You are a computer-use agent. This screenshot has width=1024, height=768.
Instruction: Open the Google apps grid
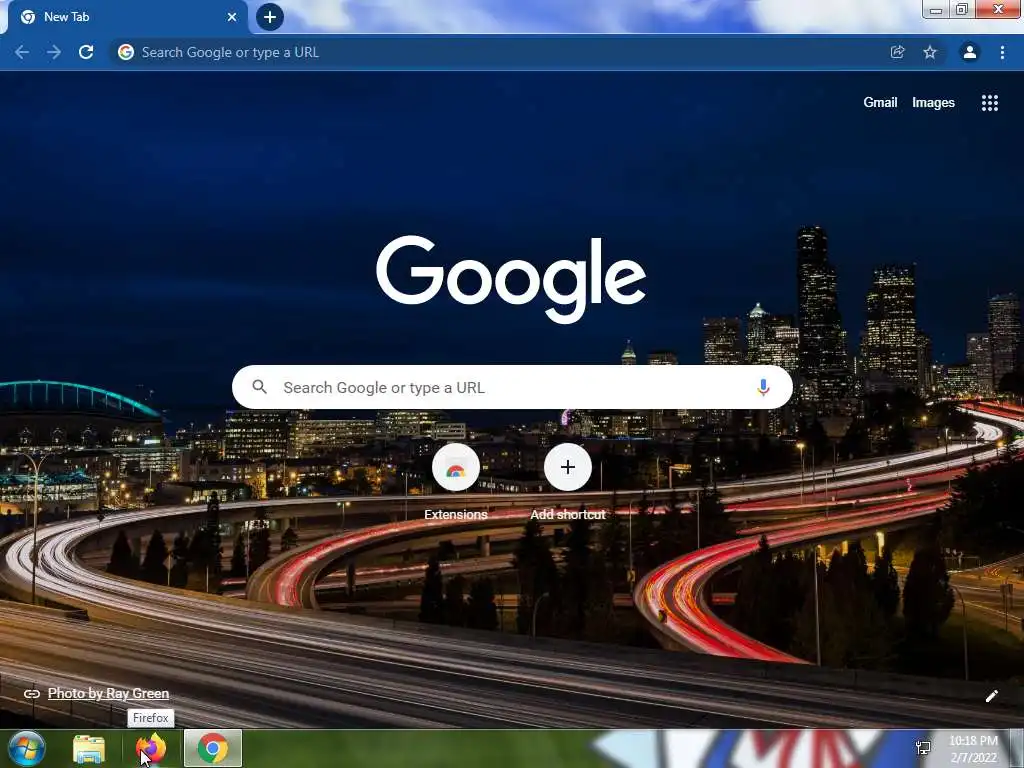point(990,103)
